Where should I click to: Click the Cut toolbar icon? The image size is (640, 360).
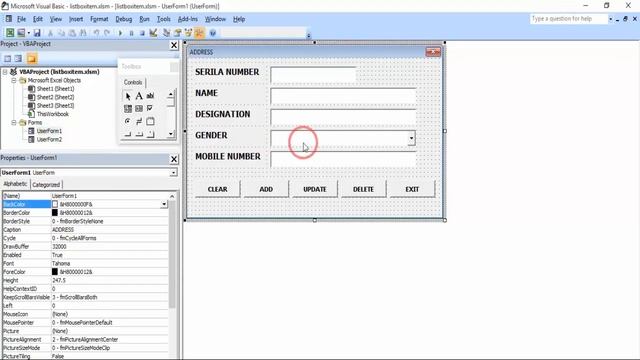50,33
